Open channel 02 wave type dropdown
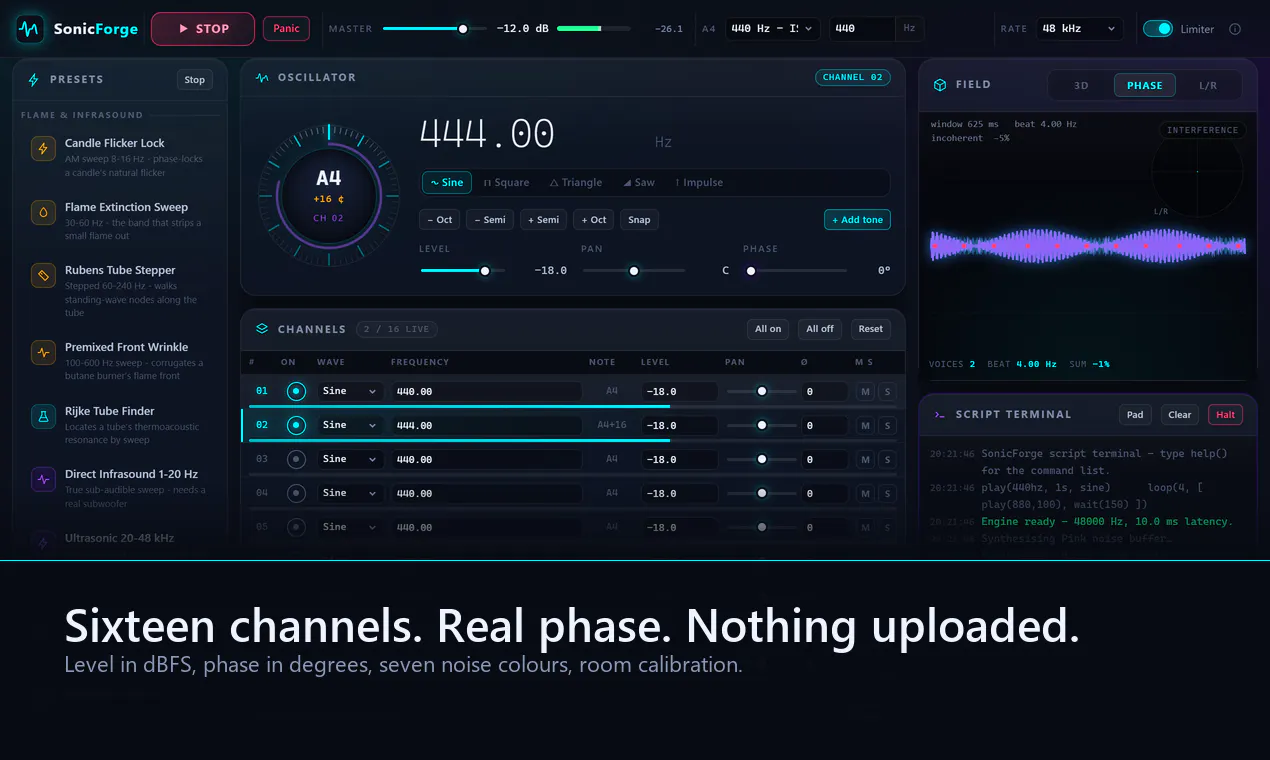This screenshot has height=760, width=1270. click(350, 425)
